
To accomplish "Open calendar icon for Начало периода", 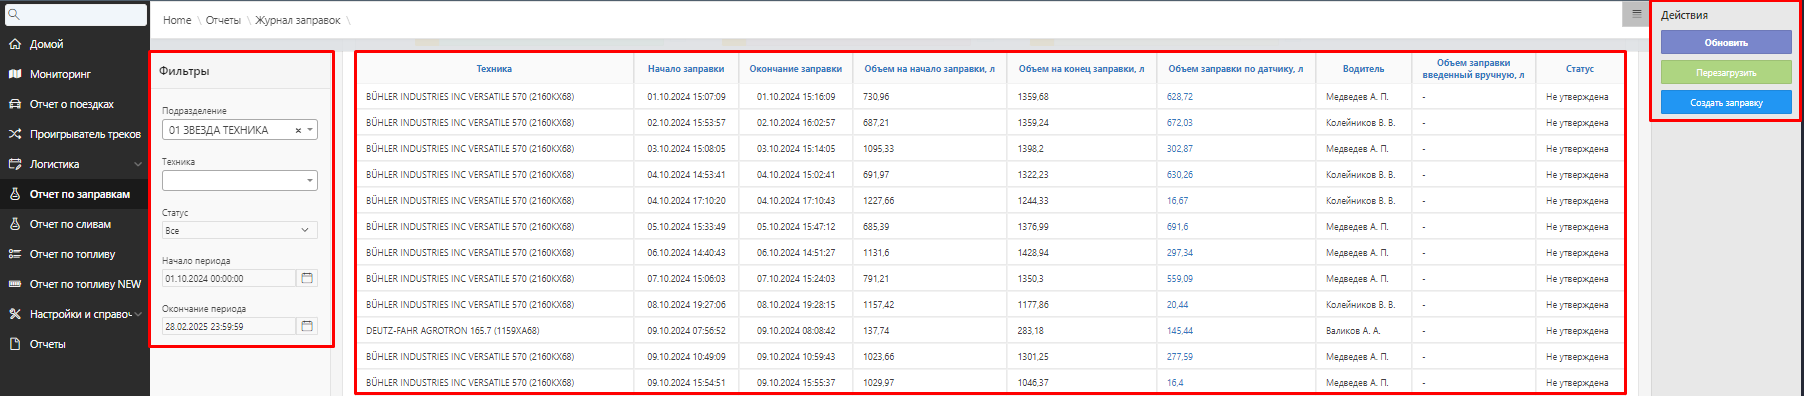I will coord(307,278).
